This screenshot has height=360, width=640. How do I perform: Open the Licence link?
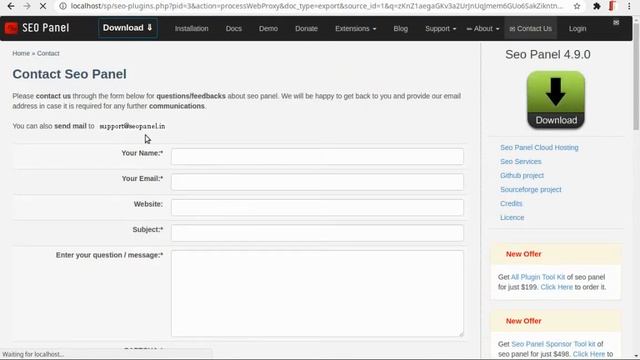click(x=512, y=218)
